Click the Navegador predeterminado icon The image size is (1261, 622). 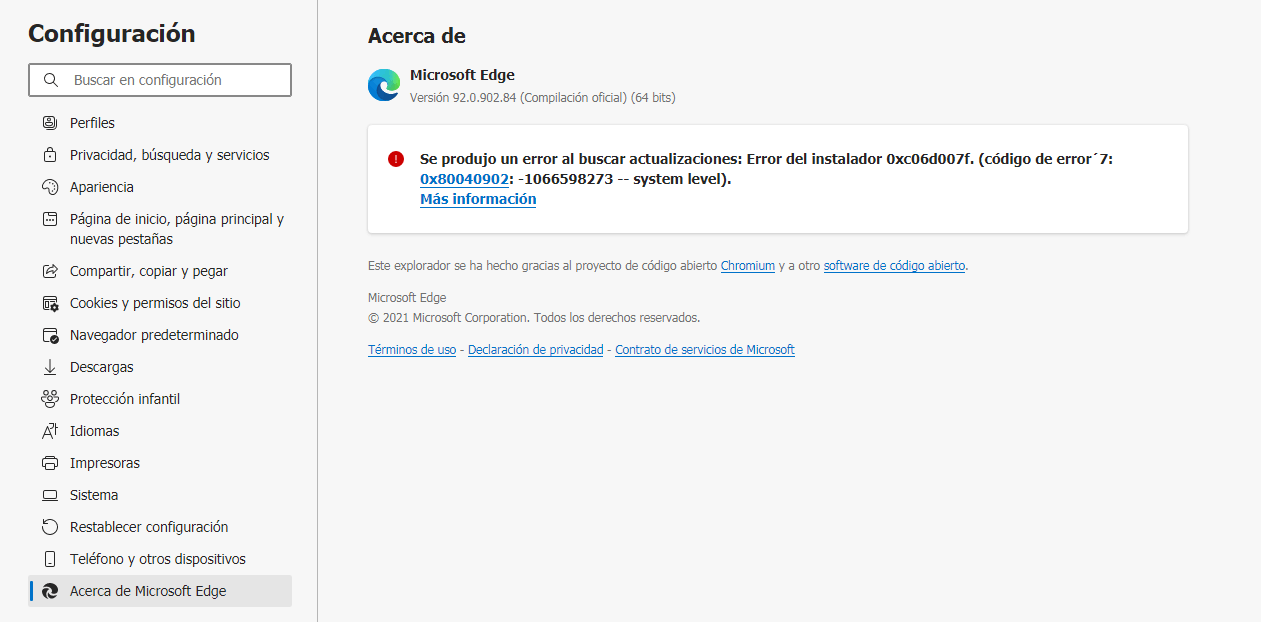pos(50,335)
